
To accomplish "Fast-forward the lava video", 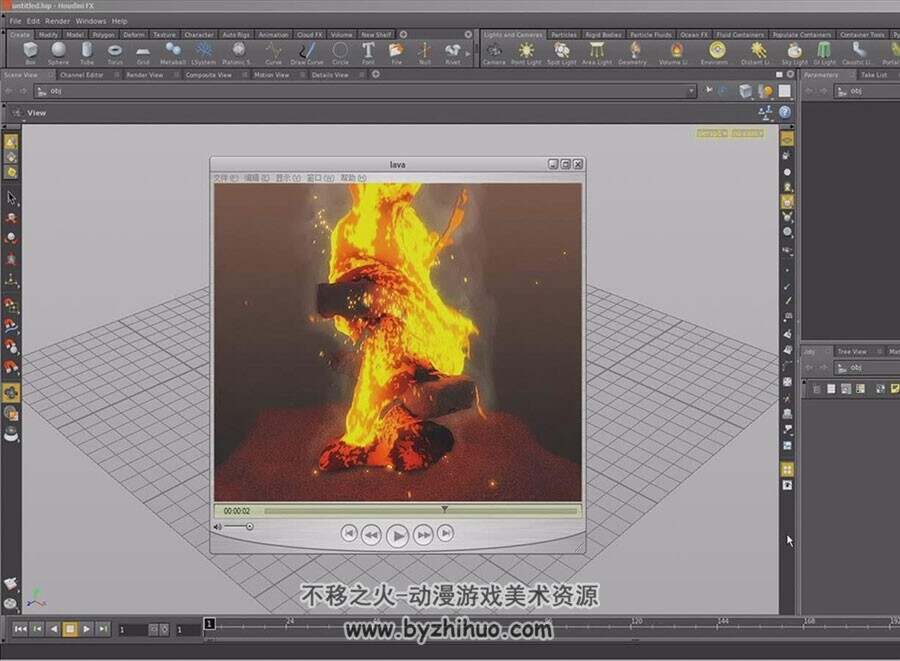I will point(423,535).
